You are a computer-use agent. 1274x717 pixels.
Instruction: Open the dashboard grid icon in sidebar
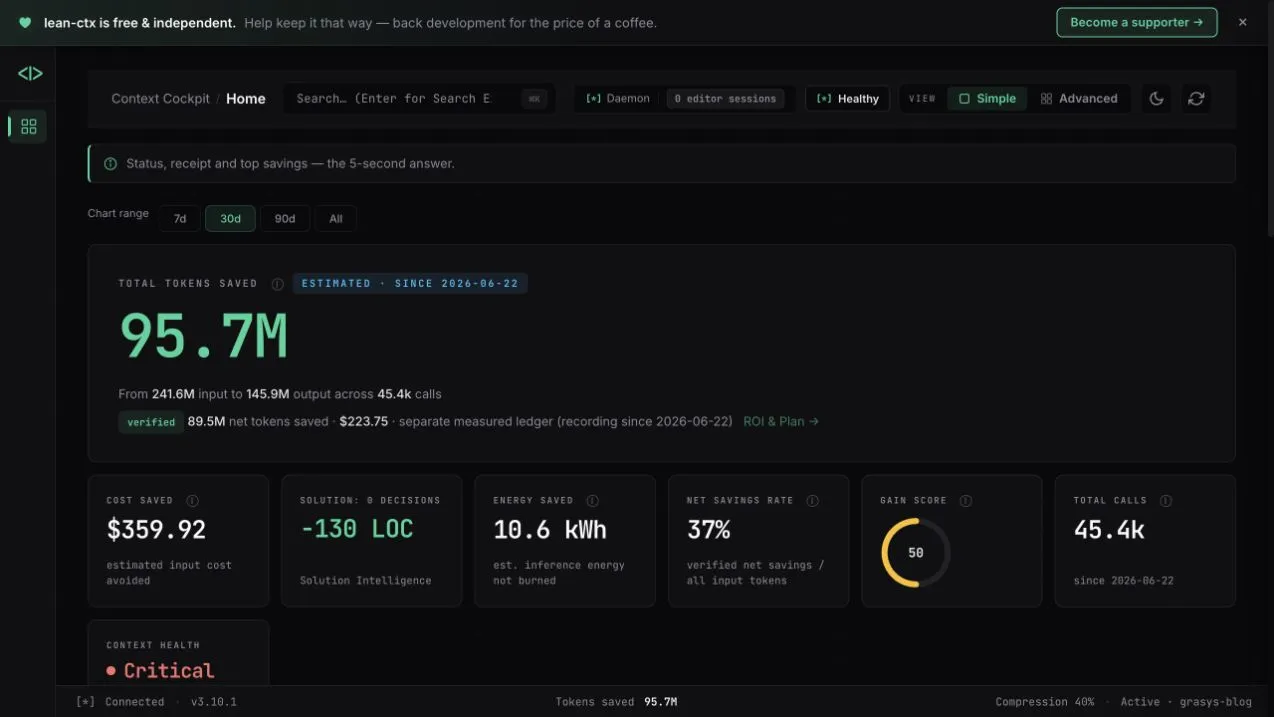[x=28, y=126]
